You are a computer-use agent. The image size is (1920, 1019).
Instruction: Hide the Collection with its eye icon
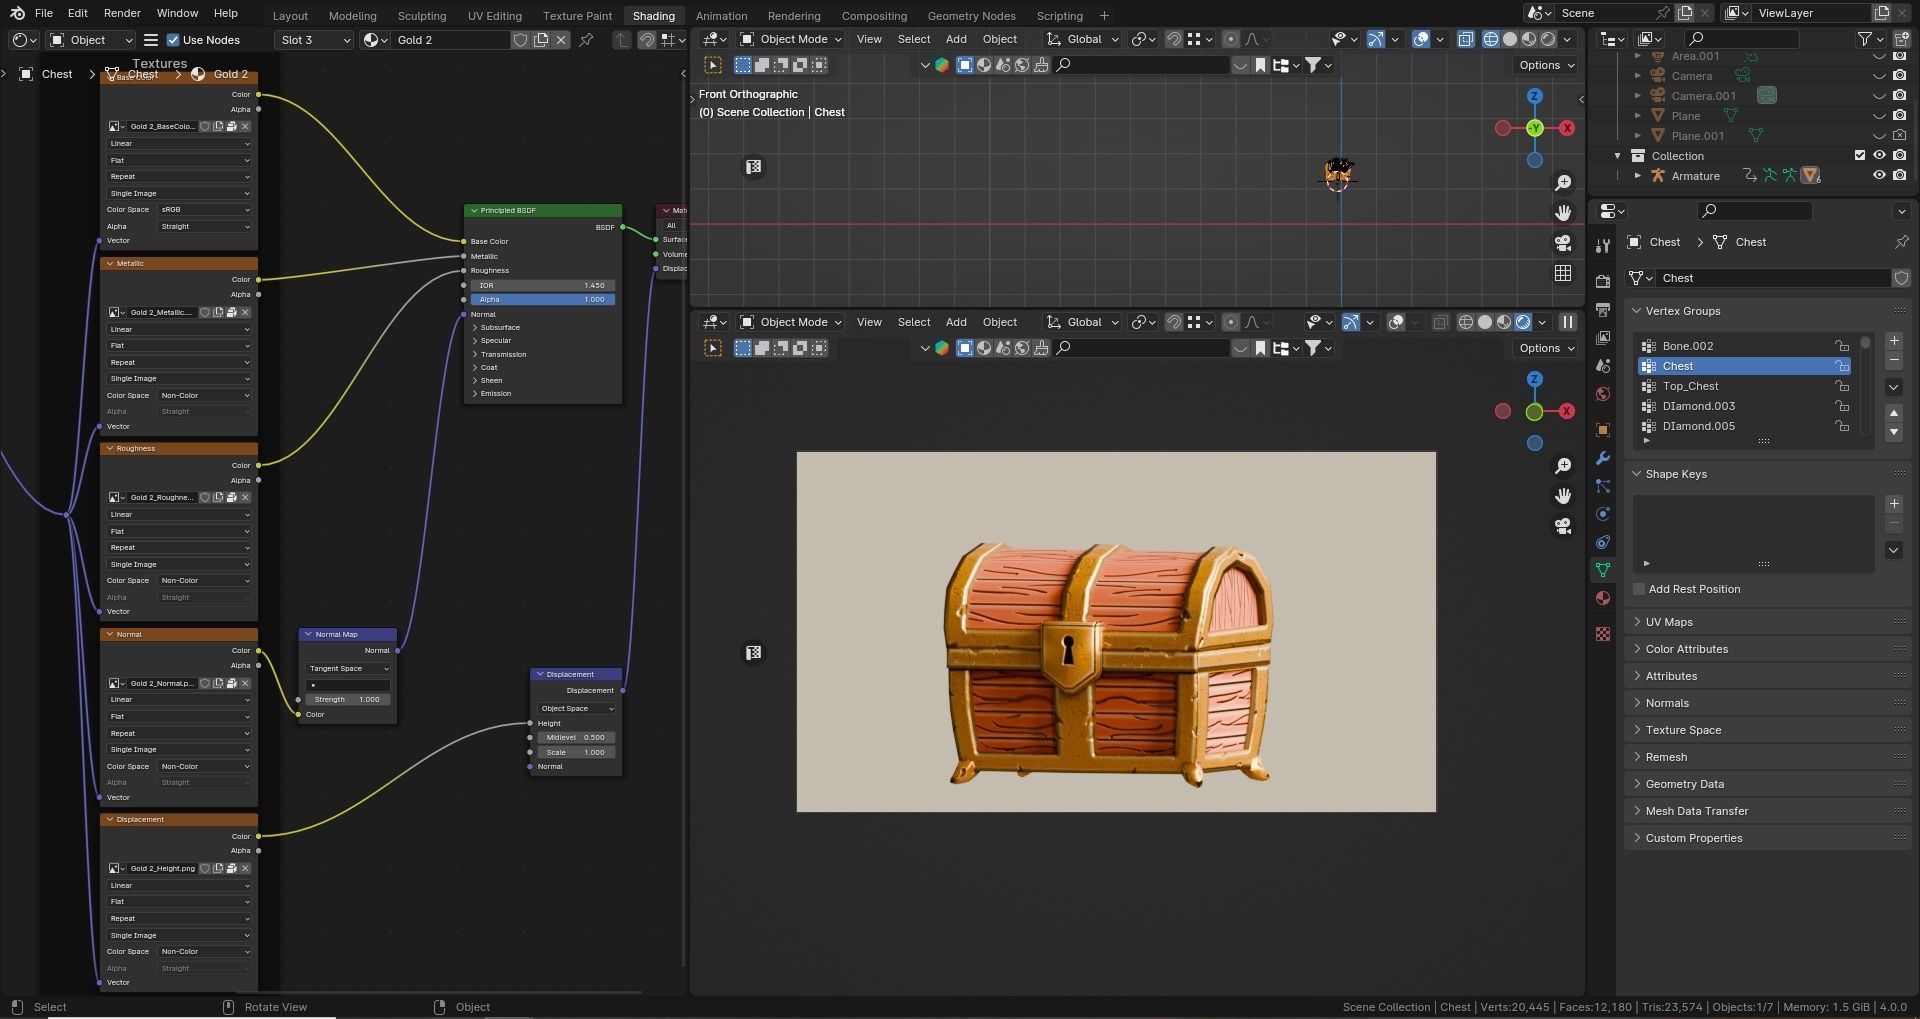tap(1879, 156)
